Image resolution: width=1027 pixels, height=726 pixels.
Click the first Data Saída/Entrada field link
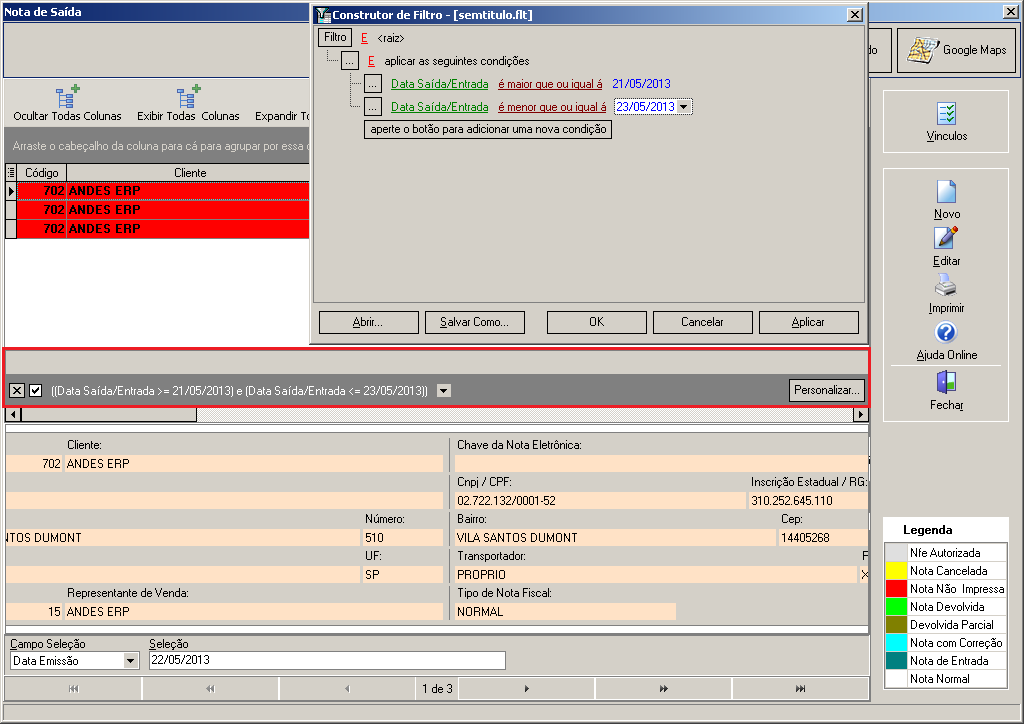pyautogui.click(x=439, y=84)
